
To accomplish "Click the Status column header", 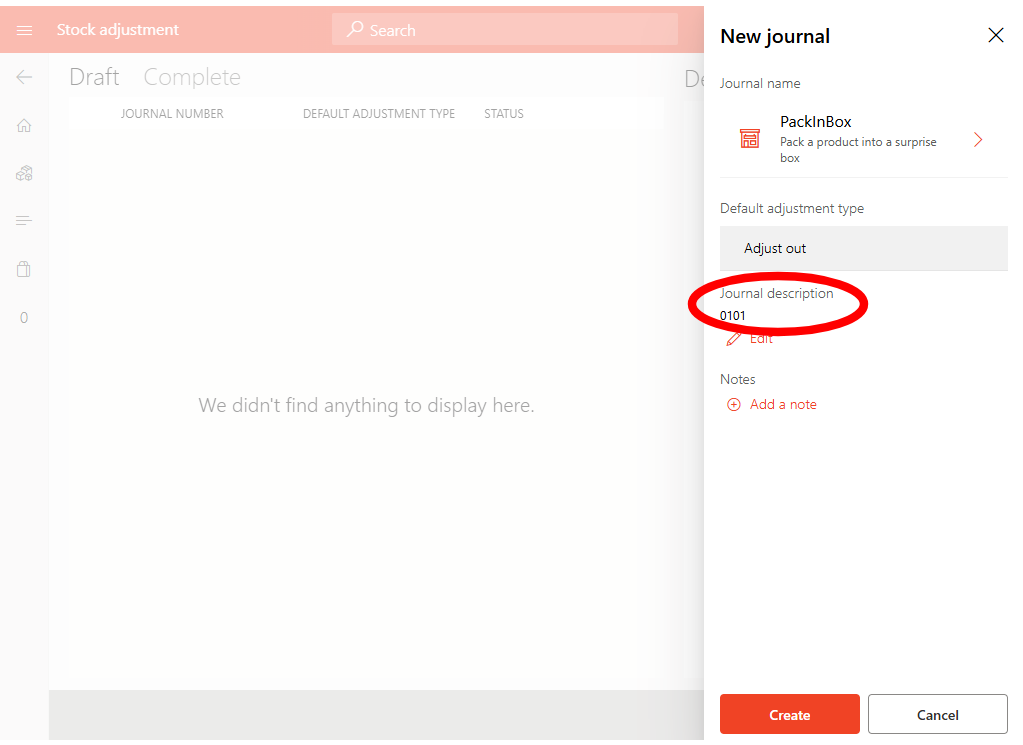I will [x=503, y=114].
